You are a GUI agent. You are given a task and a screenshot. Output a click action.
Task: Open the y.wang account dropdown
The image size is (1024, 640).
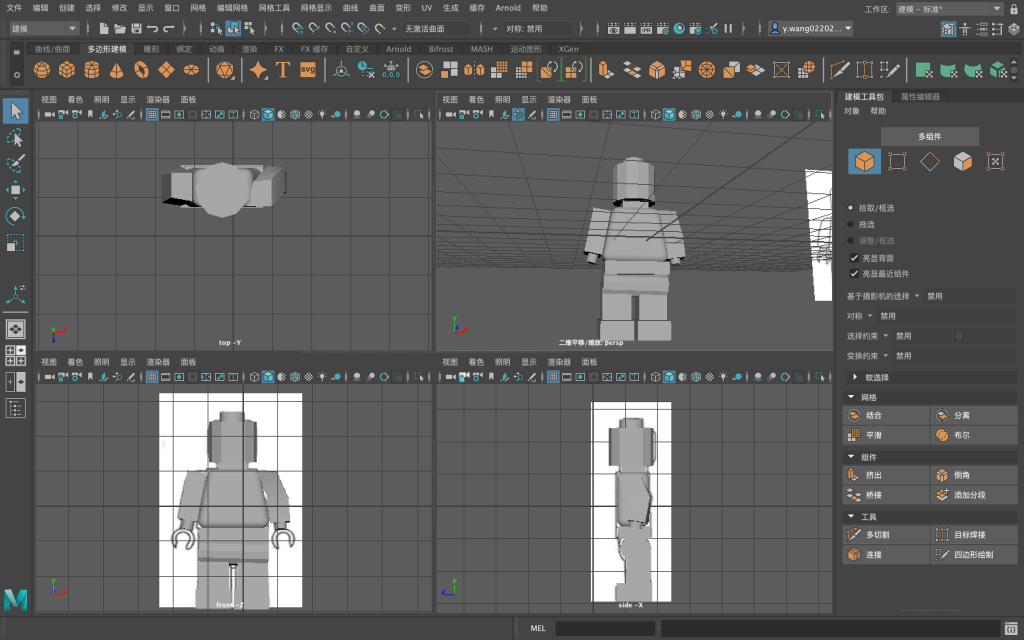(810, 28)
